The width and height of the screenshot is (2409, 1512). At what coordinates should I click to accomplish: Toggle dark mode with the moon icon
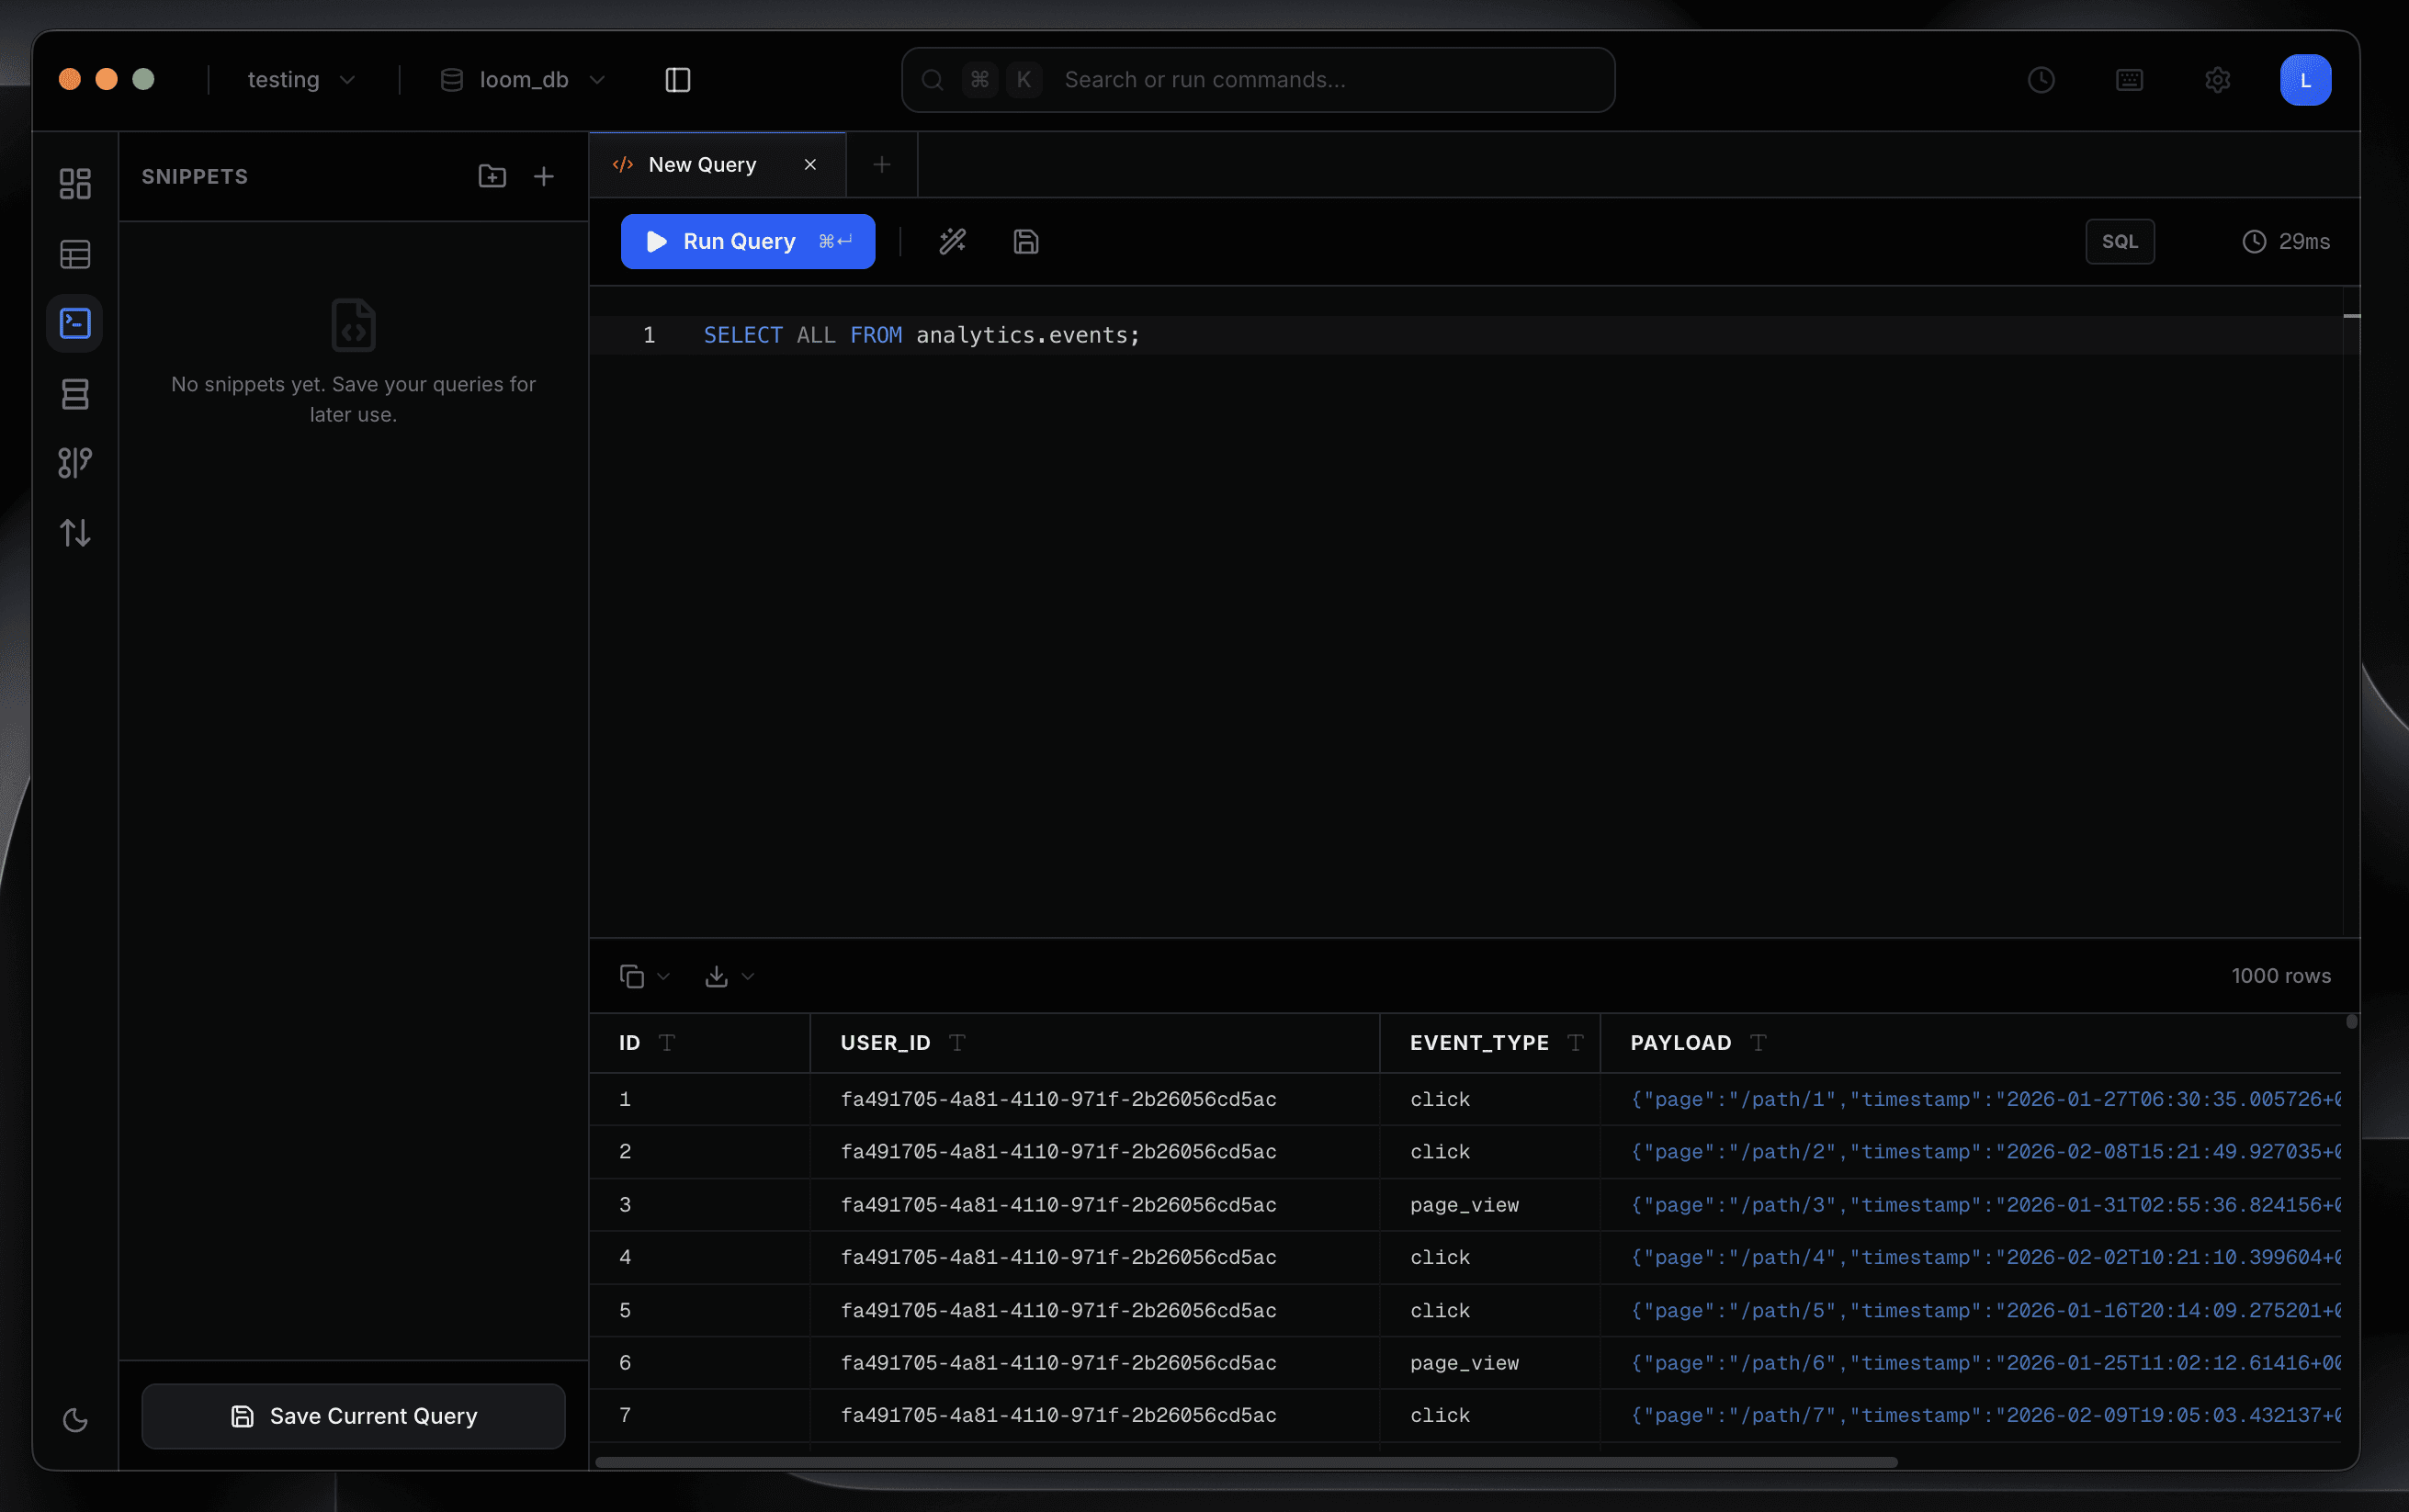point(77,1420)
